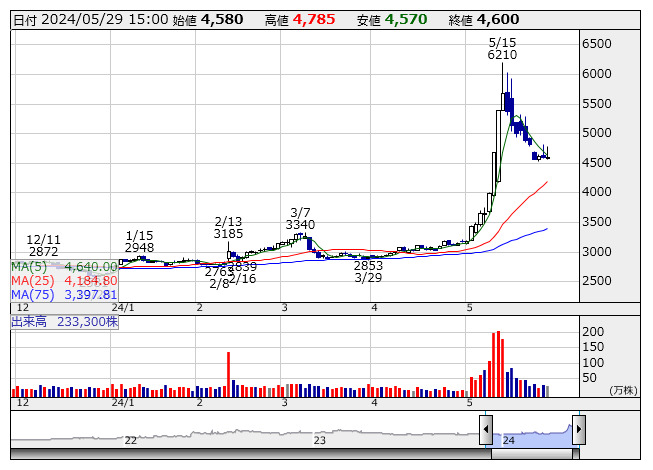The width and height of the screenshot is (653, 470).
Task: Click year 24 in the overview timeline
Action: point(508,440)
